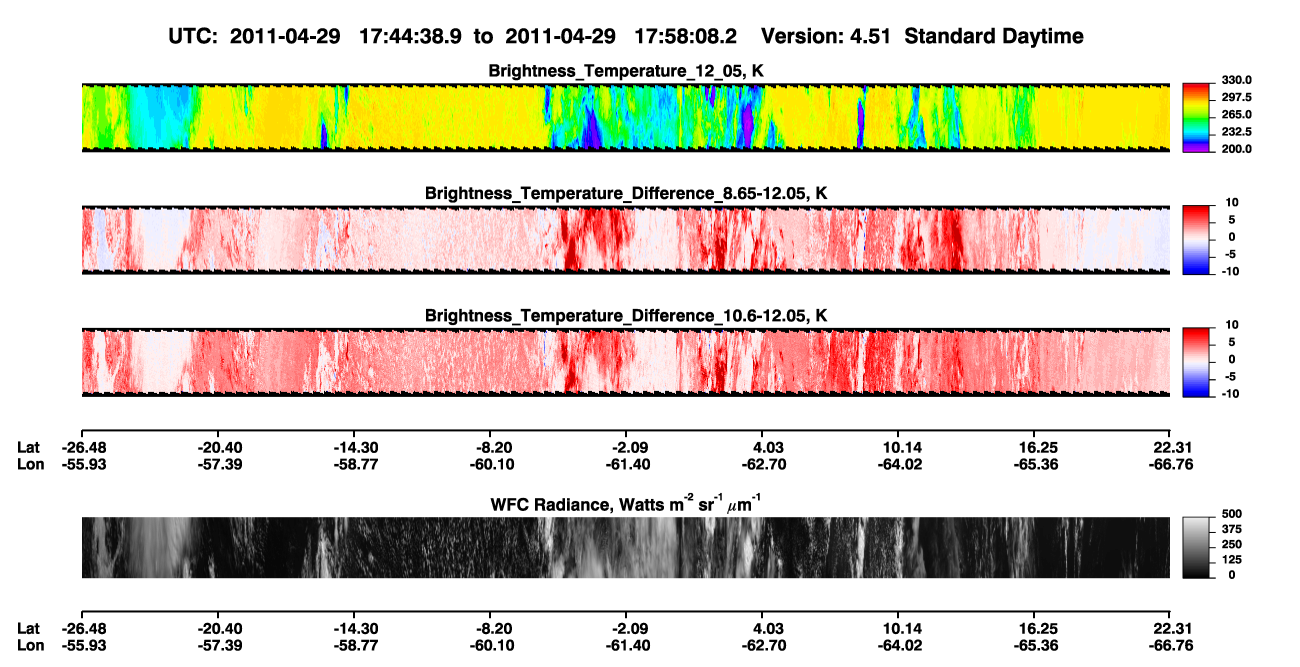The image size is (1300, 667).
Task: Click upper axis latitude value -20.40
Action: 219,447
